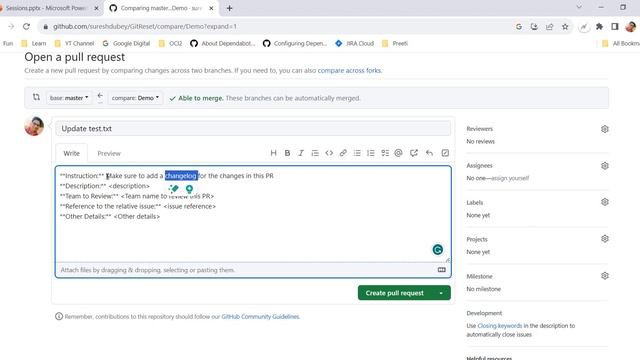The image size is (640, 360).
Task: Reload the page
Action: [27, 27]
